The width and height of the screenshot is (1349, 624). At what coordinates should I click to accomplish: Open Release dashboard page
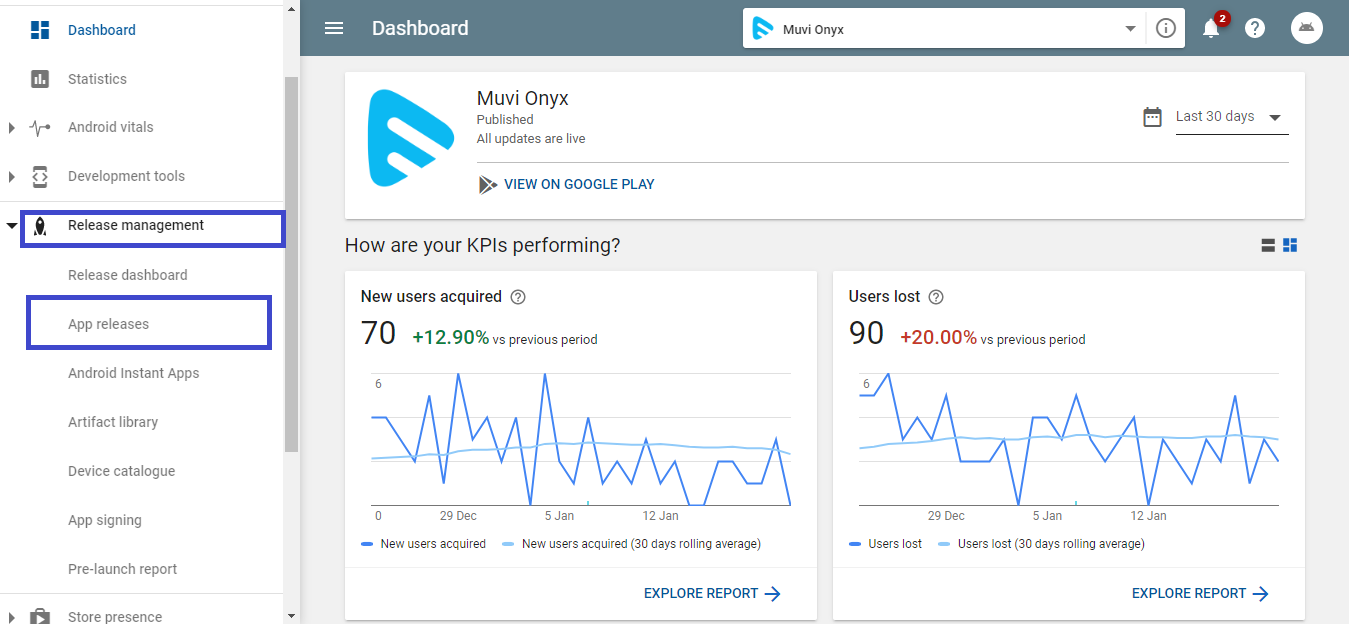coord(128,275)
